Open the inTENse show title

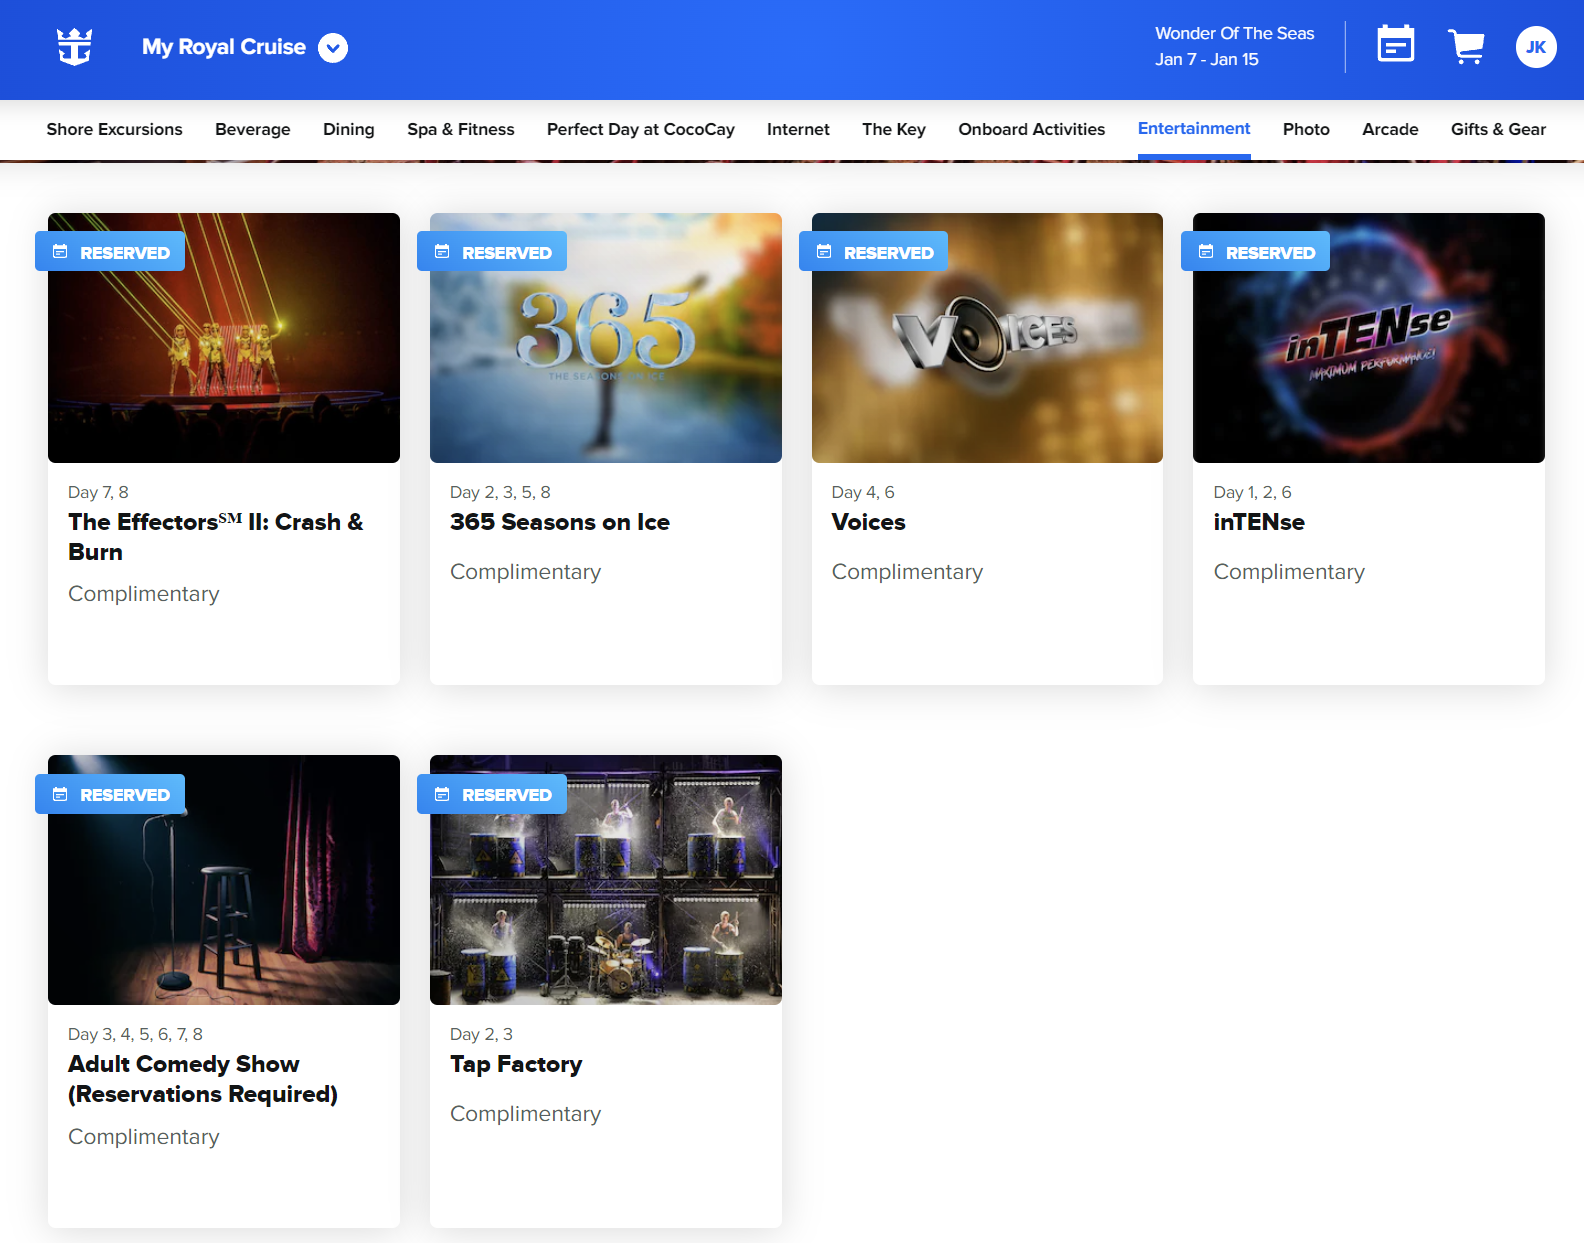pyautogui.click(x=1259, y=522)
